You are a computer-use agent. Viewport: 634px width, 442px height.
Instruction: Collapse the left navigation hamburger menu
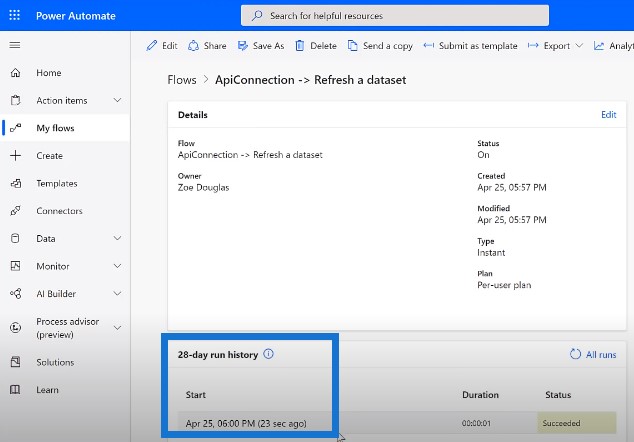[x=15, y=45]
